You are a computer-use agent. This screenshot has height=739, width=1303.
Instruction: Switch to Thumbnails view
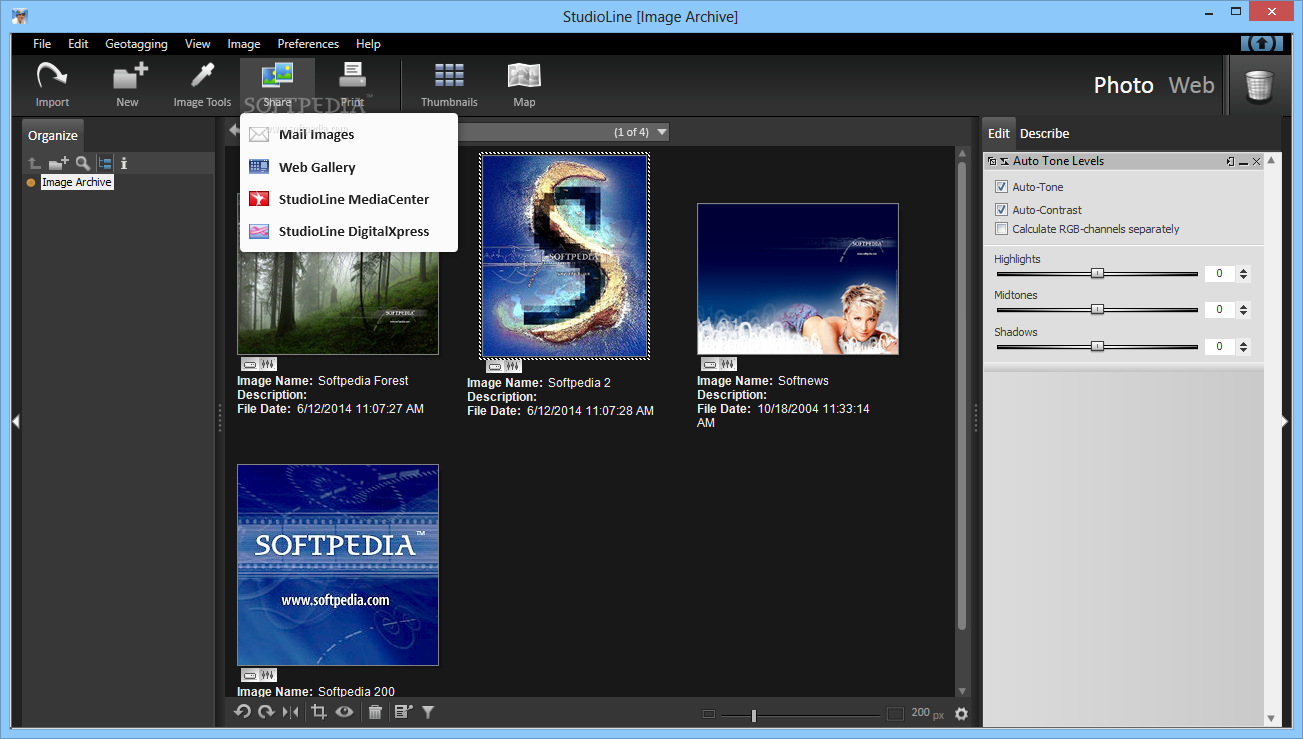click(449, 85)
